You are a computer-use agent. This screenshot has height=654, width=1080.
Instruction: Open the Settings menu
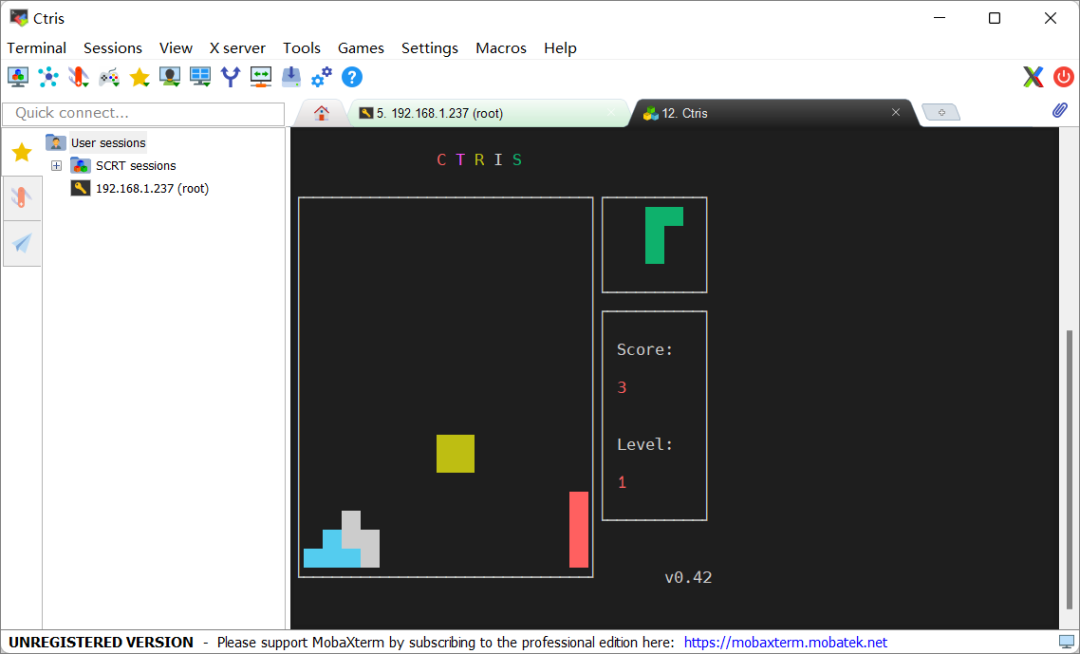[x=430, y=48]
